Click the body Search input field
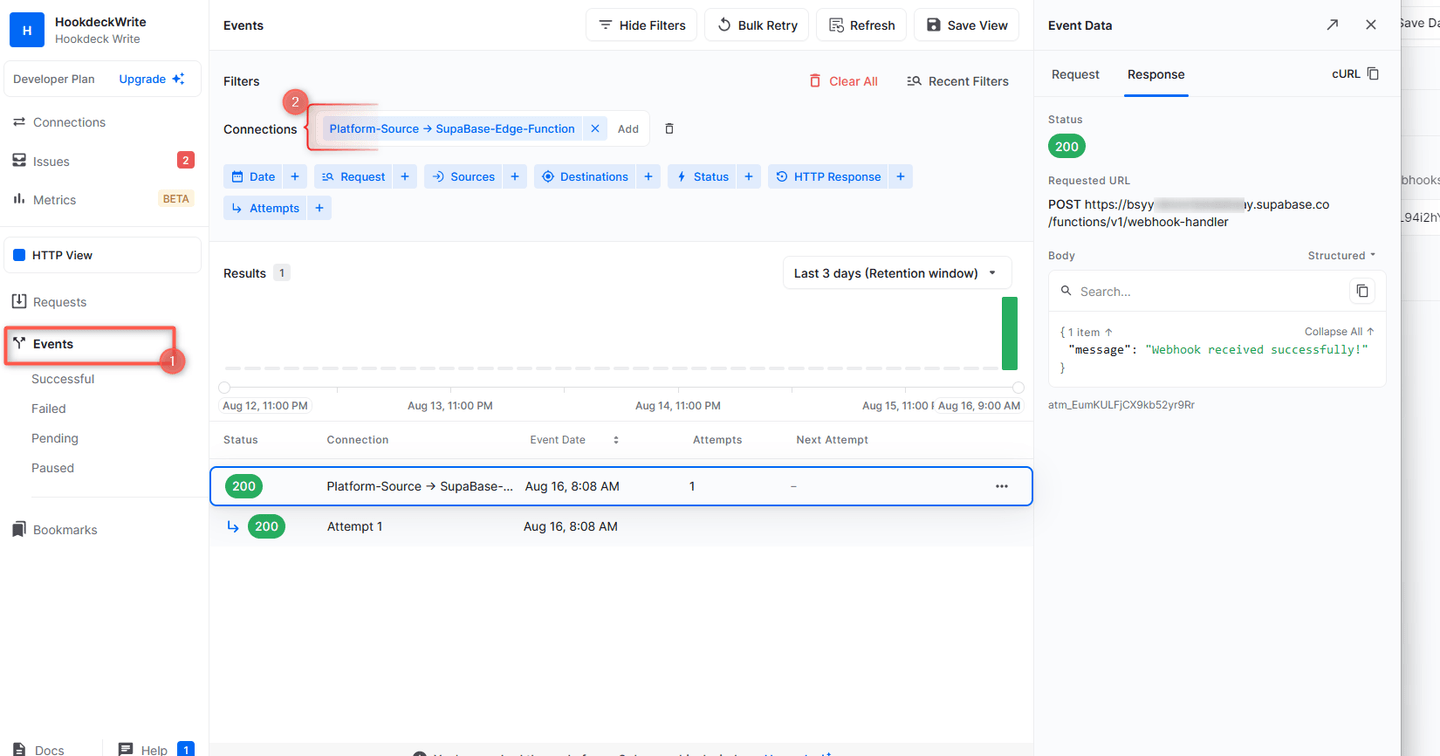1440x756 pixels. click(1205, 292)
